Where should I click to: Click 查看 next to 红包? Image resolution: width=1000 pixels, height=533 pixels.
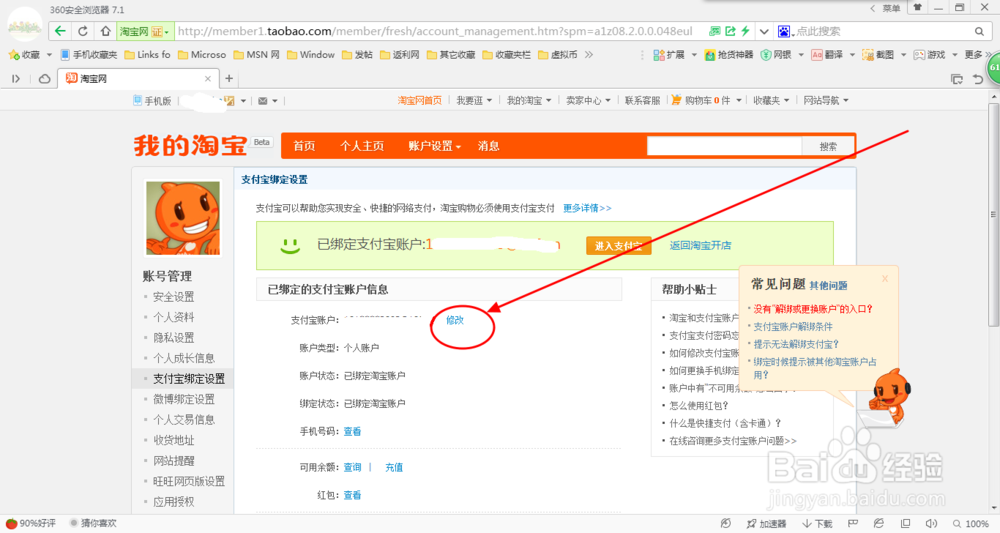352,495
